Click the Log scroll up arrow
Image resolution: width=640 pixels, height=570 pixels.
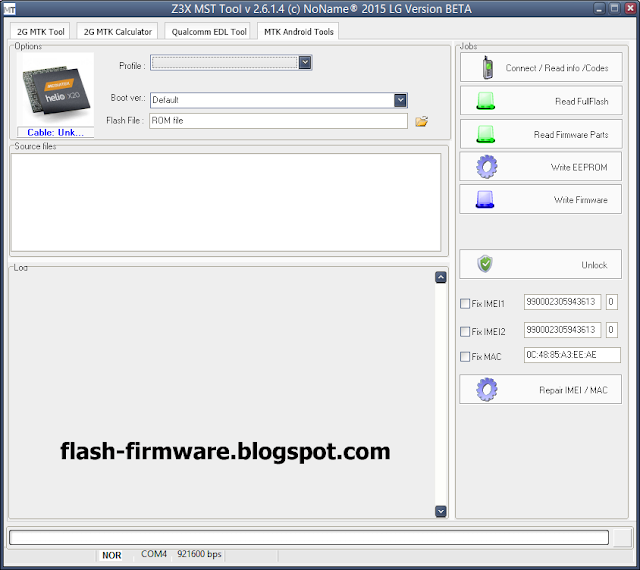point(440,278)
